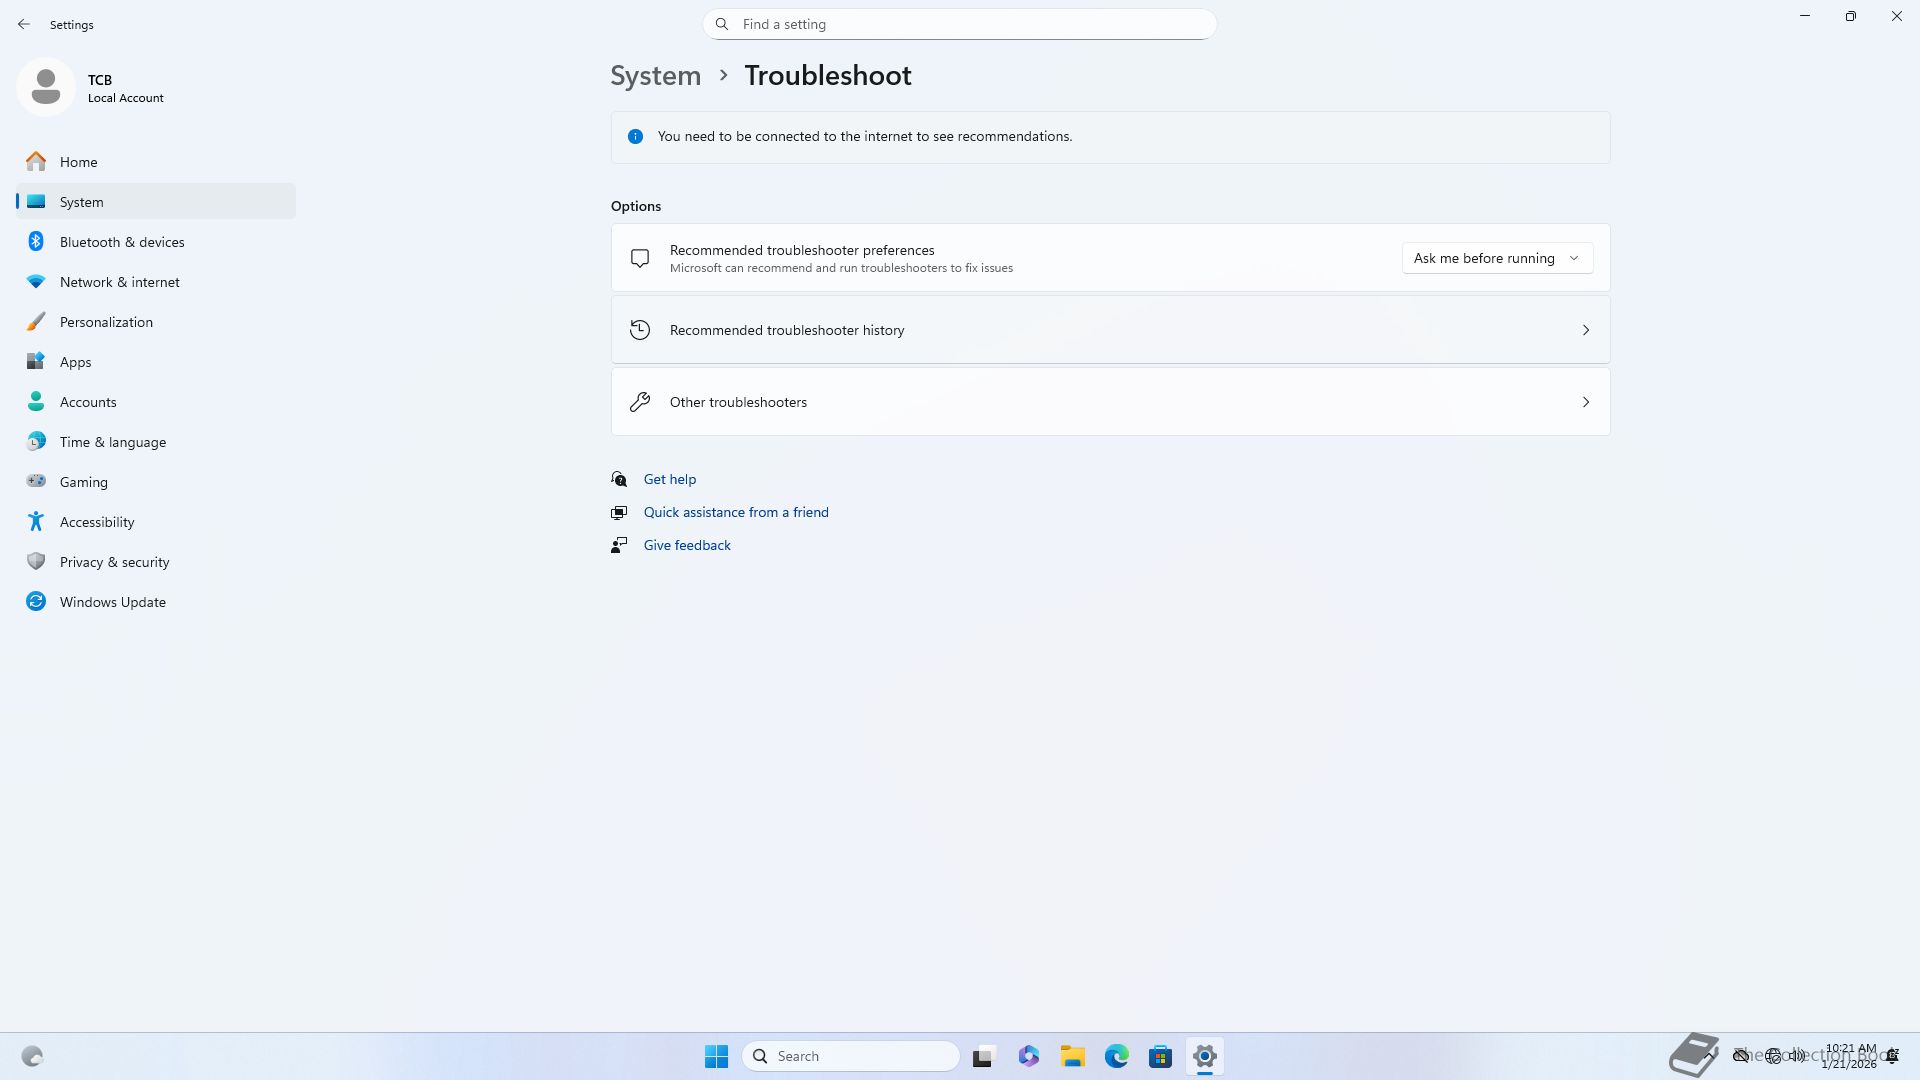Screen dimensions: 1920x1080
Task: Click the Get help link
Action: [669, 479]
